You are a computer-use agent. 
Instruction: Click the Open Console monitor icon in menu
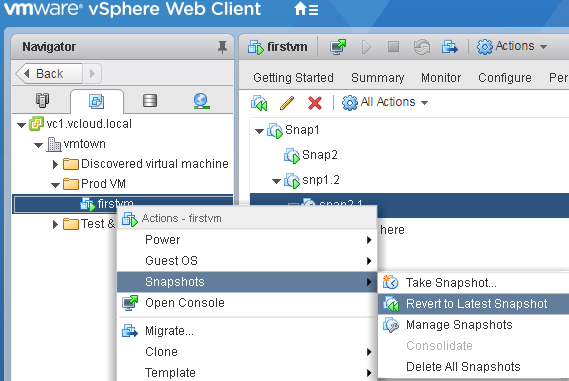130,303
